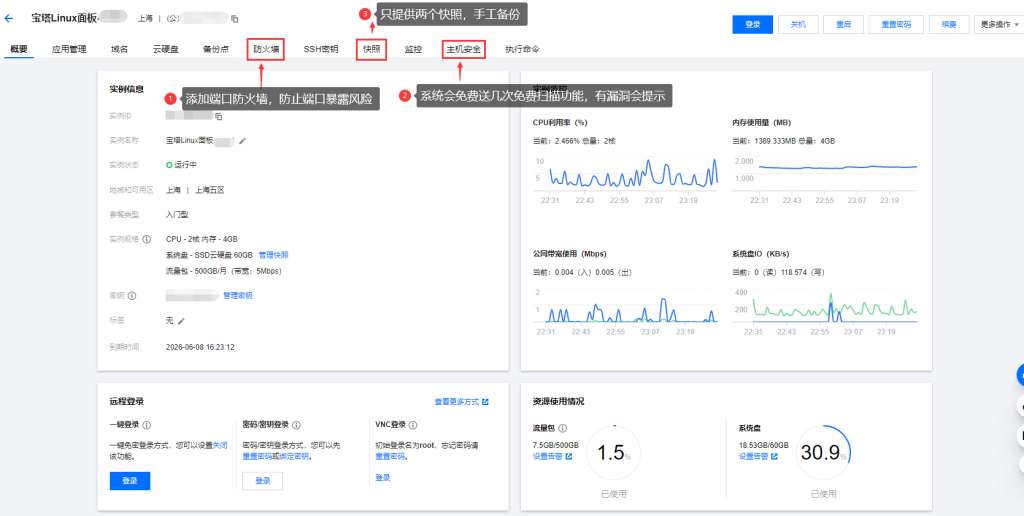This screenshot has height=516, width=1024.
Task: Click the 1.5% traffic usage ring
Action: pos(614,453)
